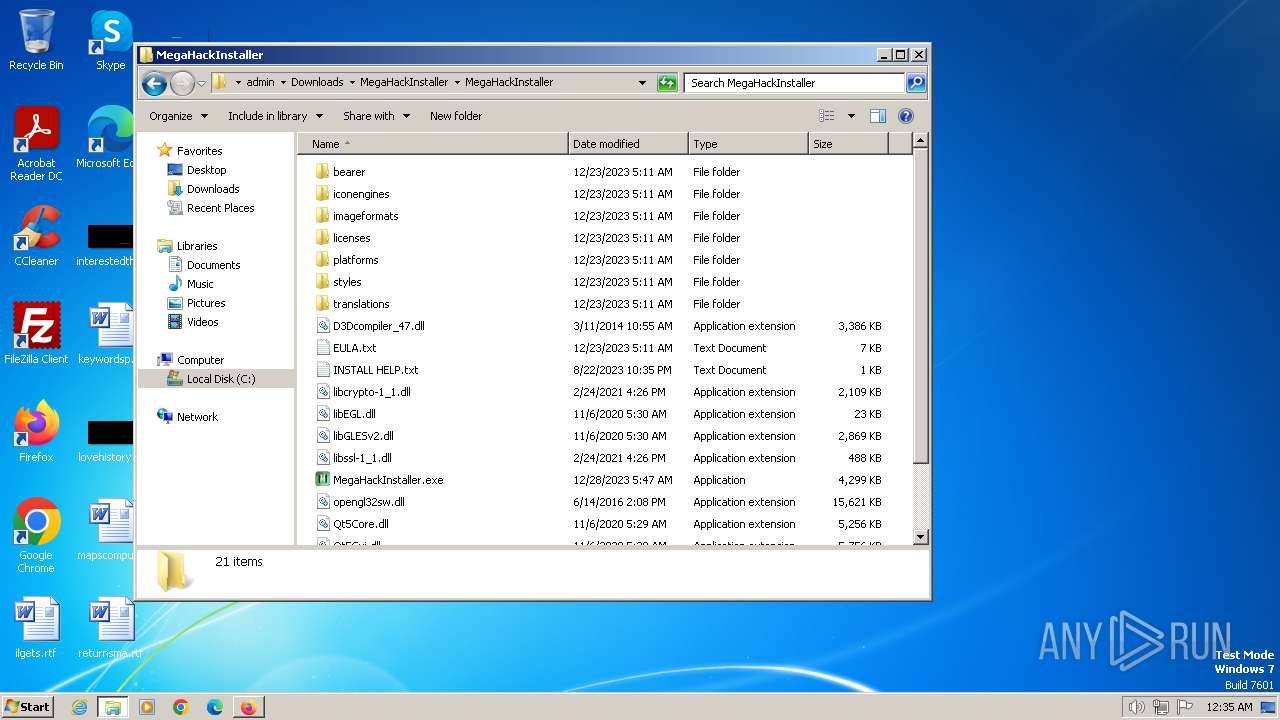This screenshot has width=1280, height=720.
Task: Create a New folder
Action: tap(456, 116)
